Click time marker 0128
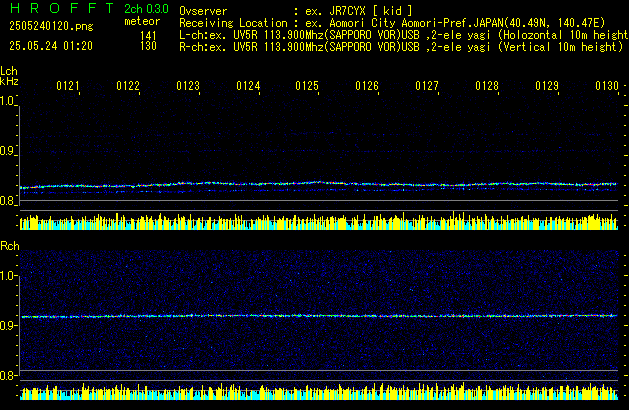 [487, 86]
